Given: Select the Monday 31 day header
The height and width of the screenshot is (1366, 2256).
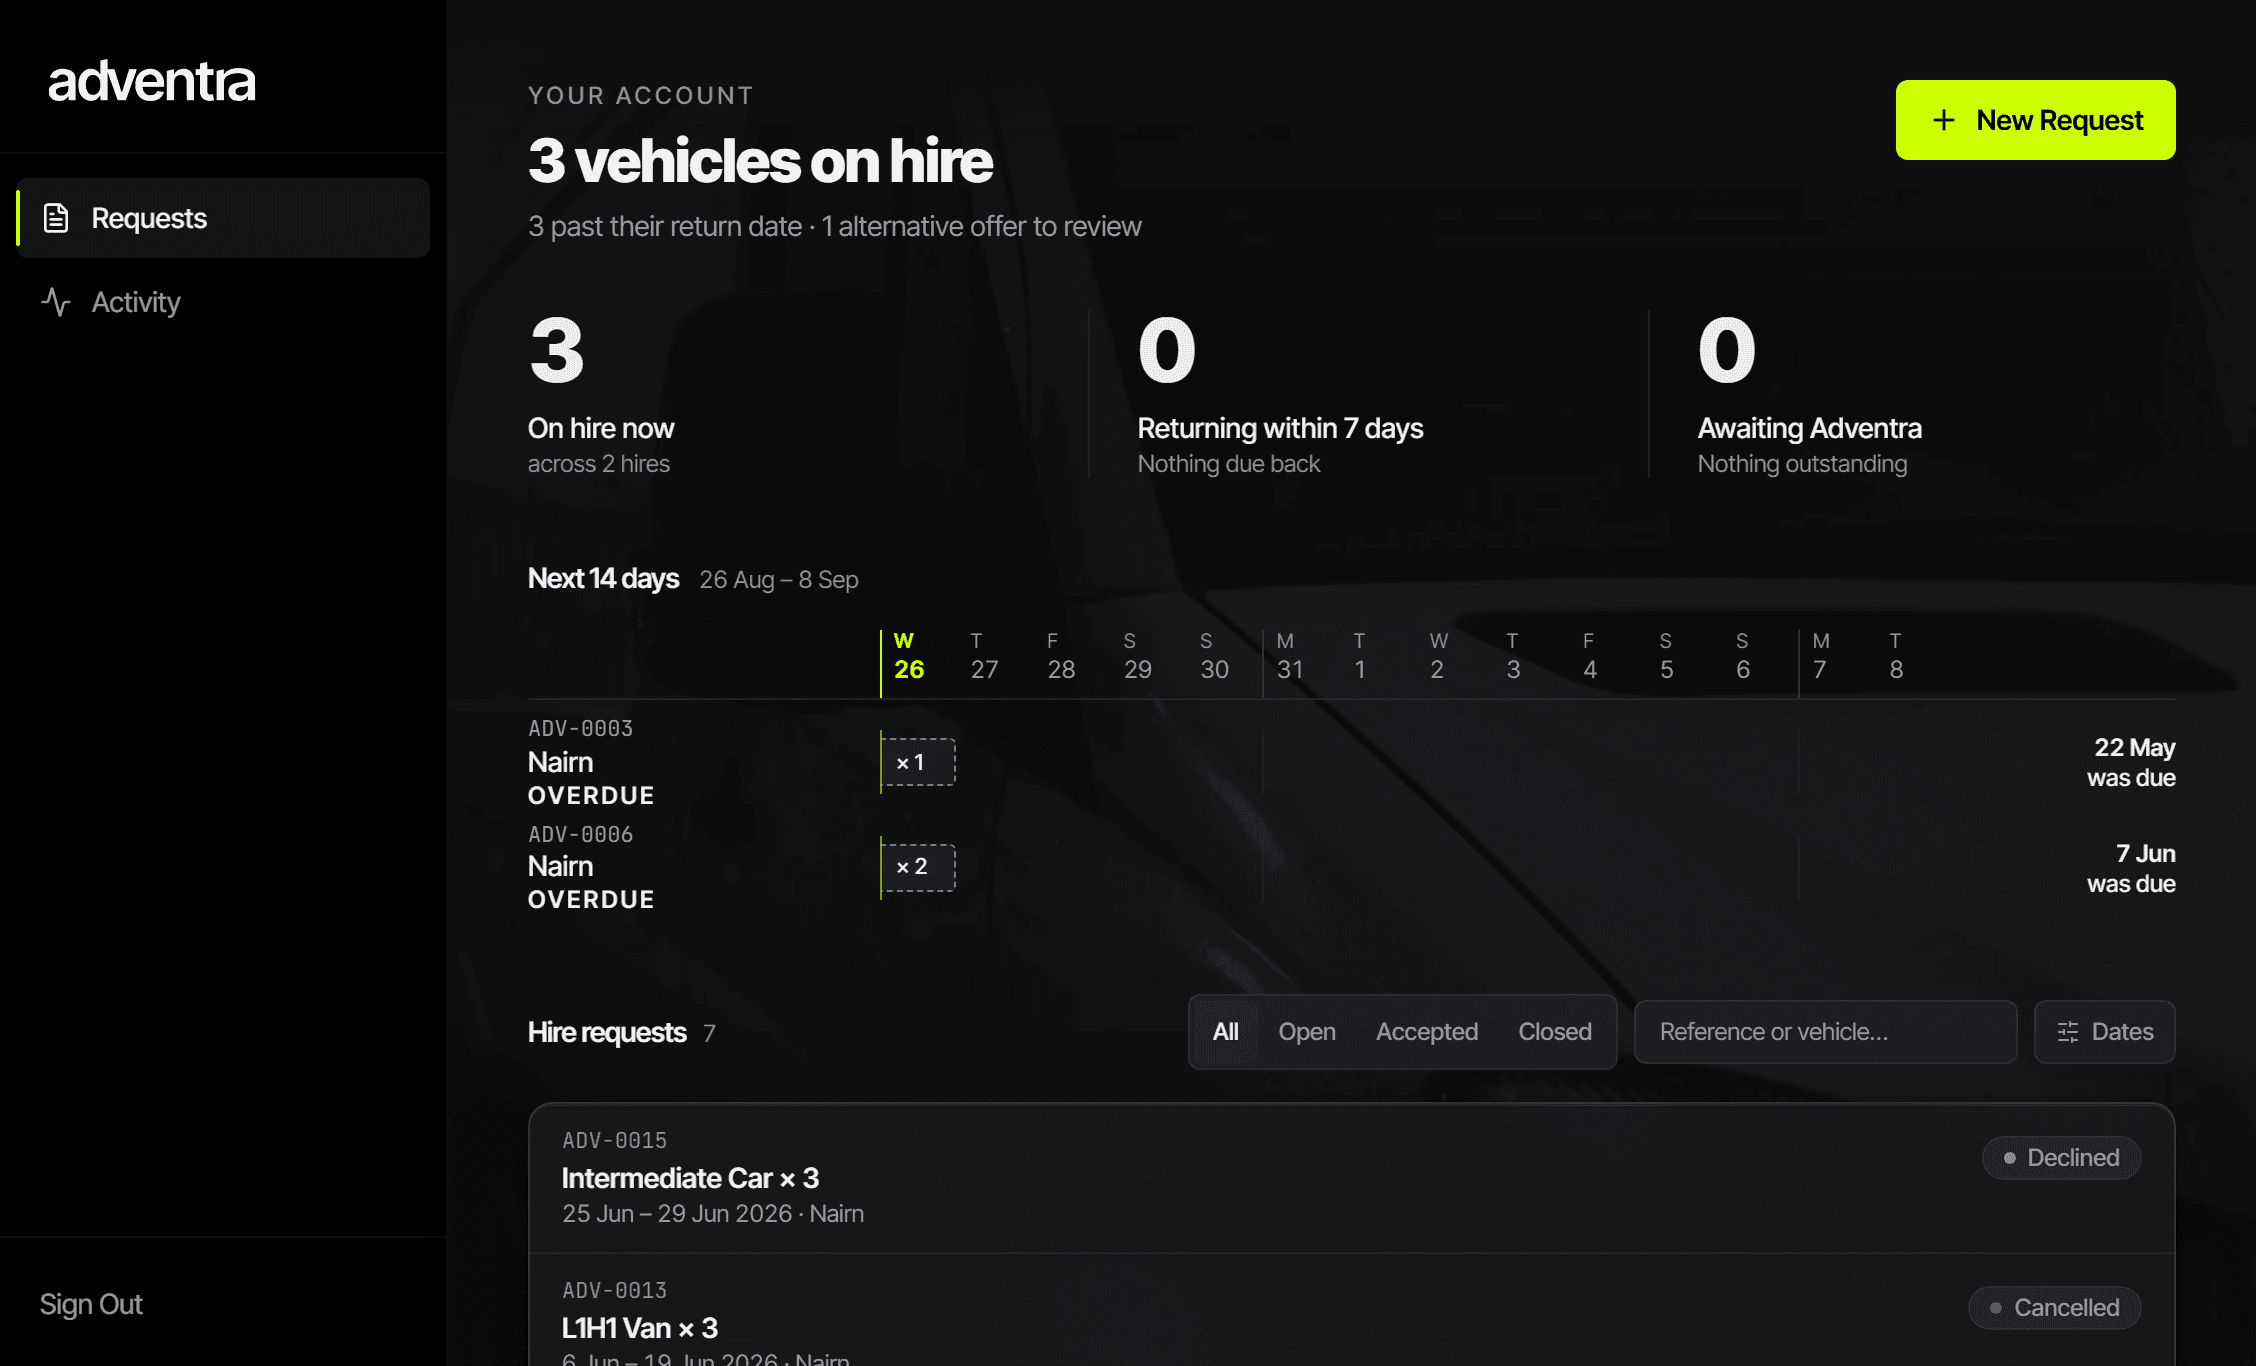Looking at the screenshot, I should pyautogui.click(x=1288, y=656).
